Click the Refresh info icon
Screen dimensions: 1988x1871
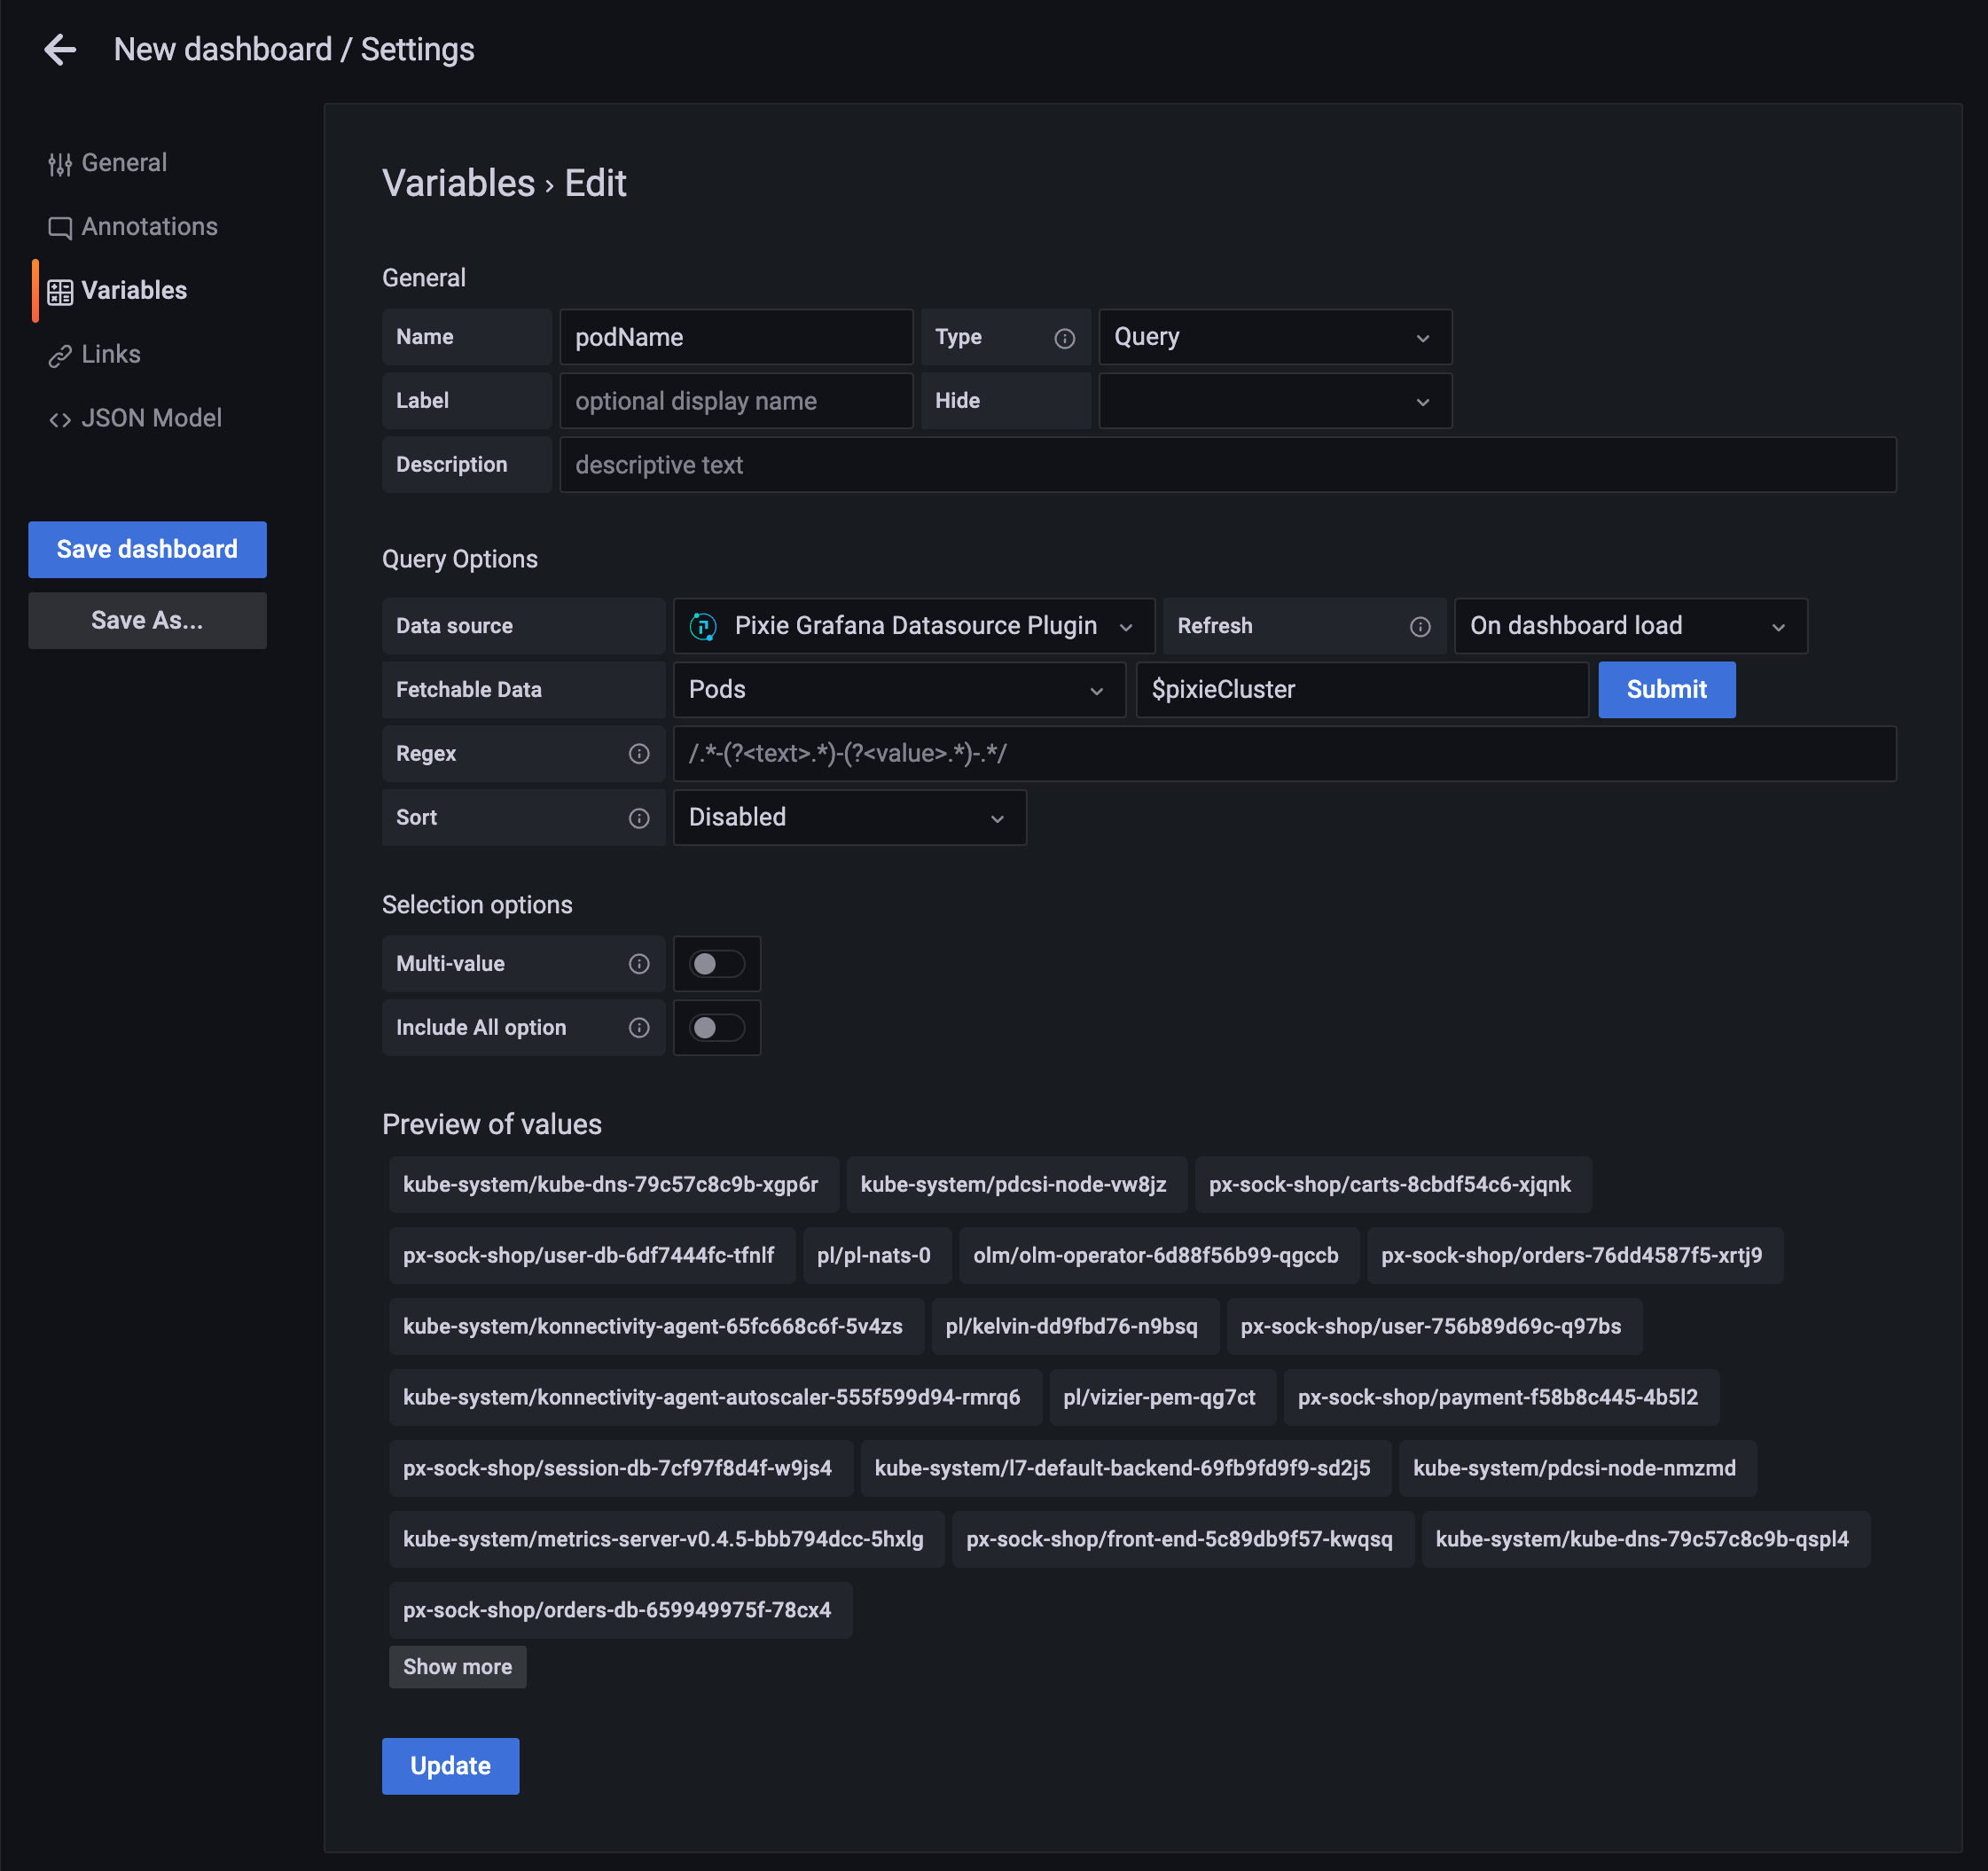tap(1419, 627)
